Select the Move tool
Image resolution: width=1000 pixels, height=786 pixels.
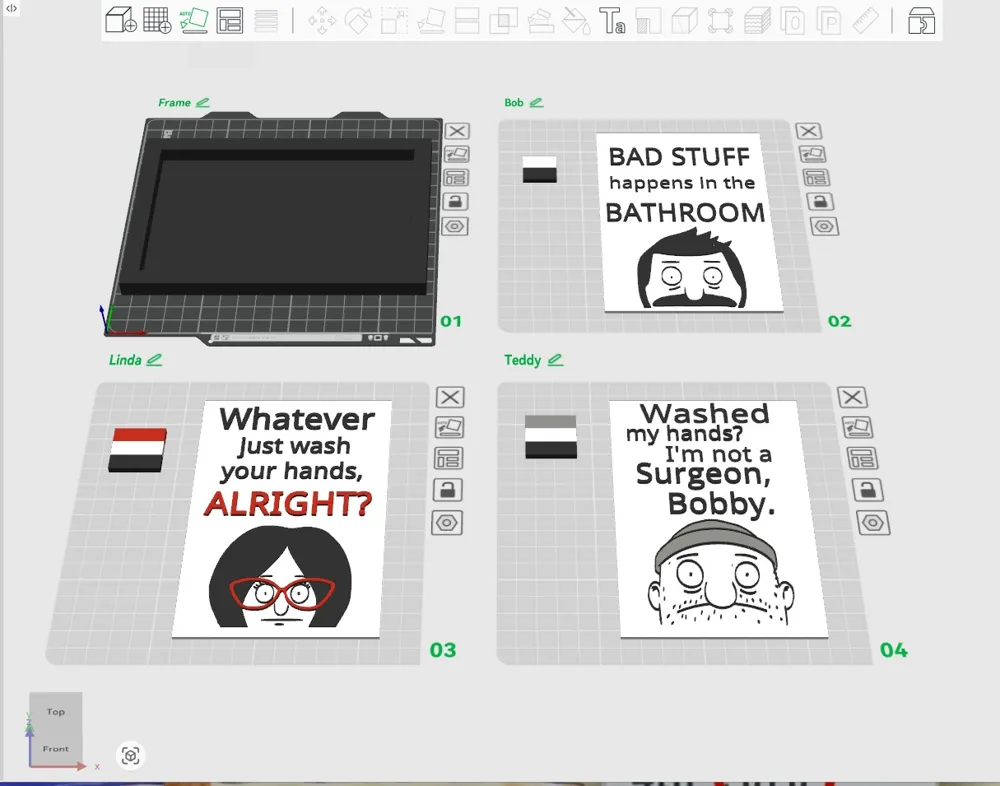tap(322, 20)
